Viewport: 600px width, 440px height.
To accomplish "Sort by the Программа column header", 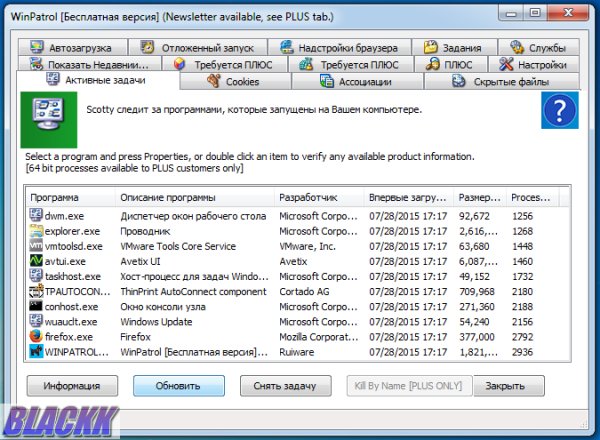I will coord(70,197).
